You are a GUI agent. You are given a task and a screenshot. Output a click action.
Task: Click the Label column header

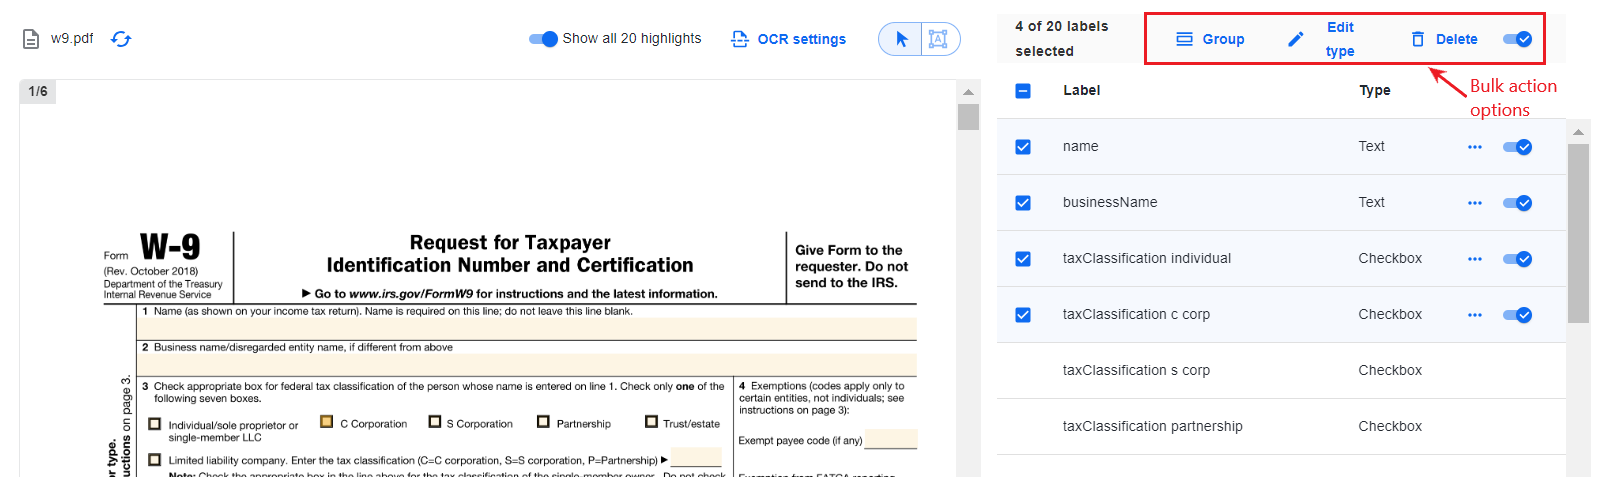(x=1081, y=90)
